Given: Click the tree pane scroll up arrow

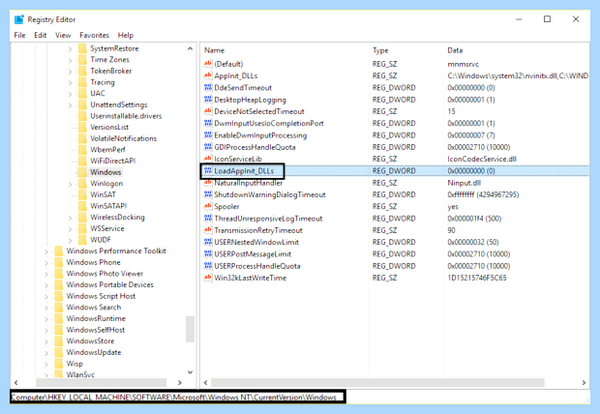Looking at the screenshot, I should 190,49.
